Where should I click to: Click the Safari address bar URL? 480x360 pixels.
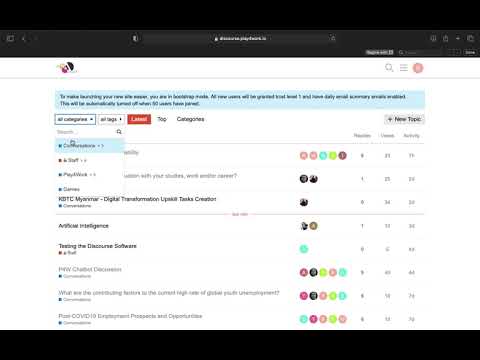point(240,38)
